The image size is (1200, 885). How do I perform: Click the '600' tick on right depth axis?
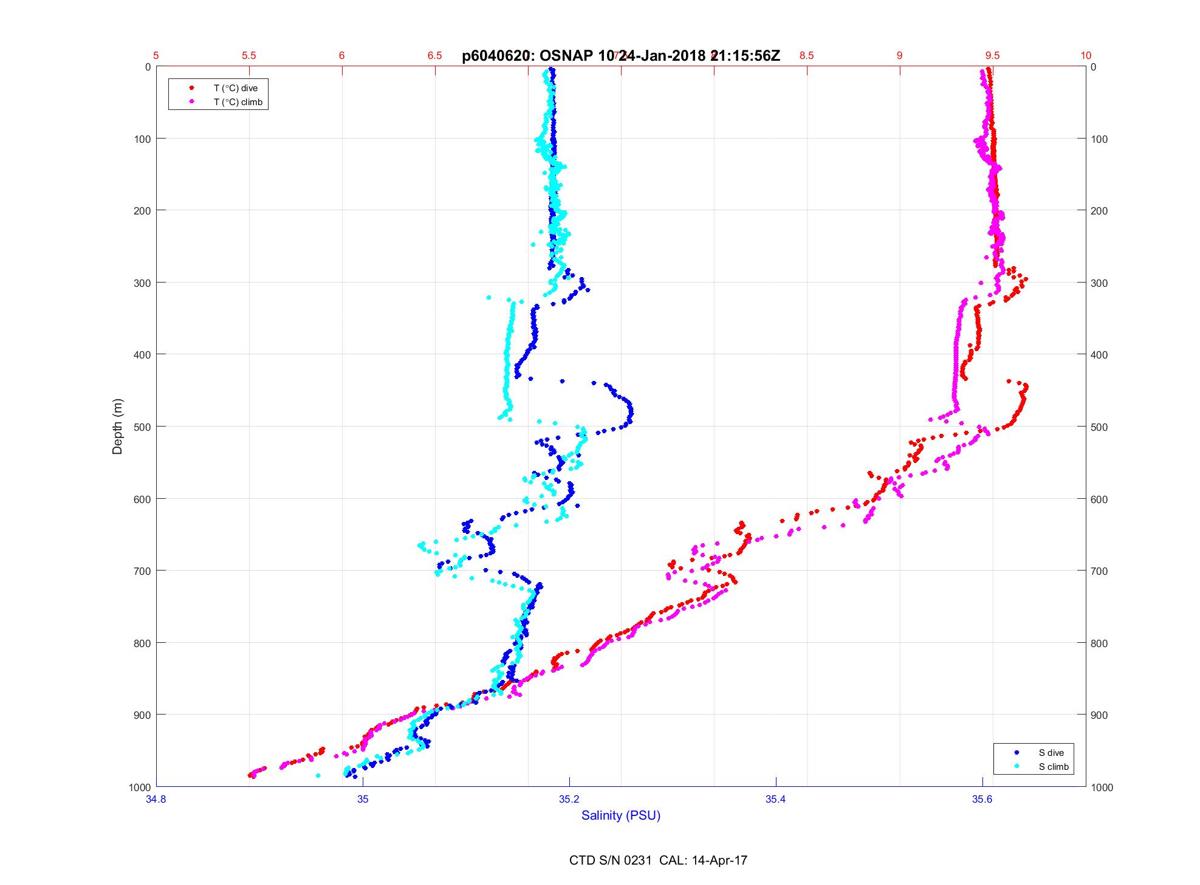pyautogui.click(x=1101, y=499)
